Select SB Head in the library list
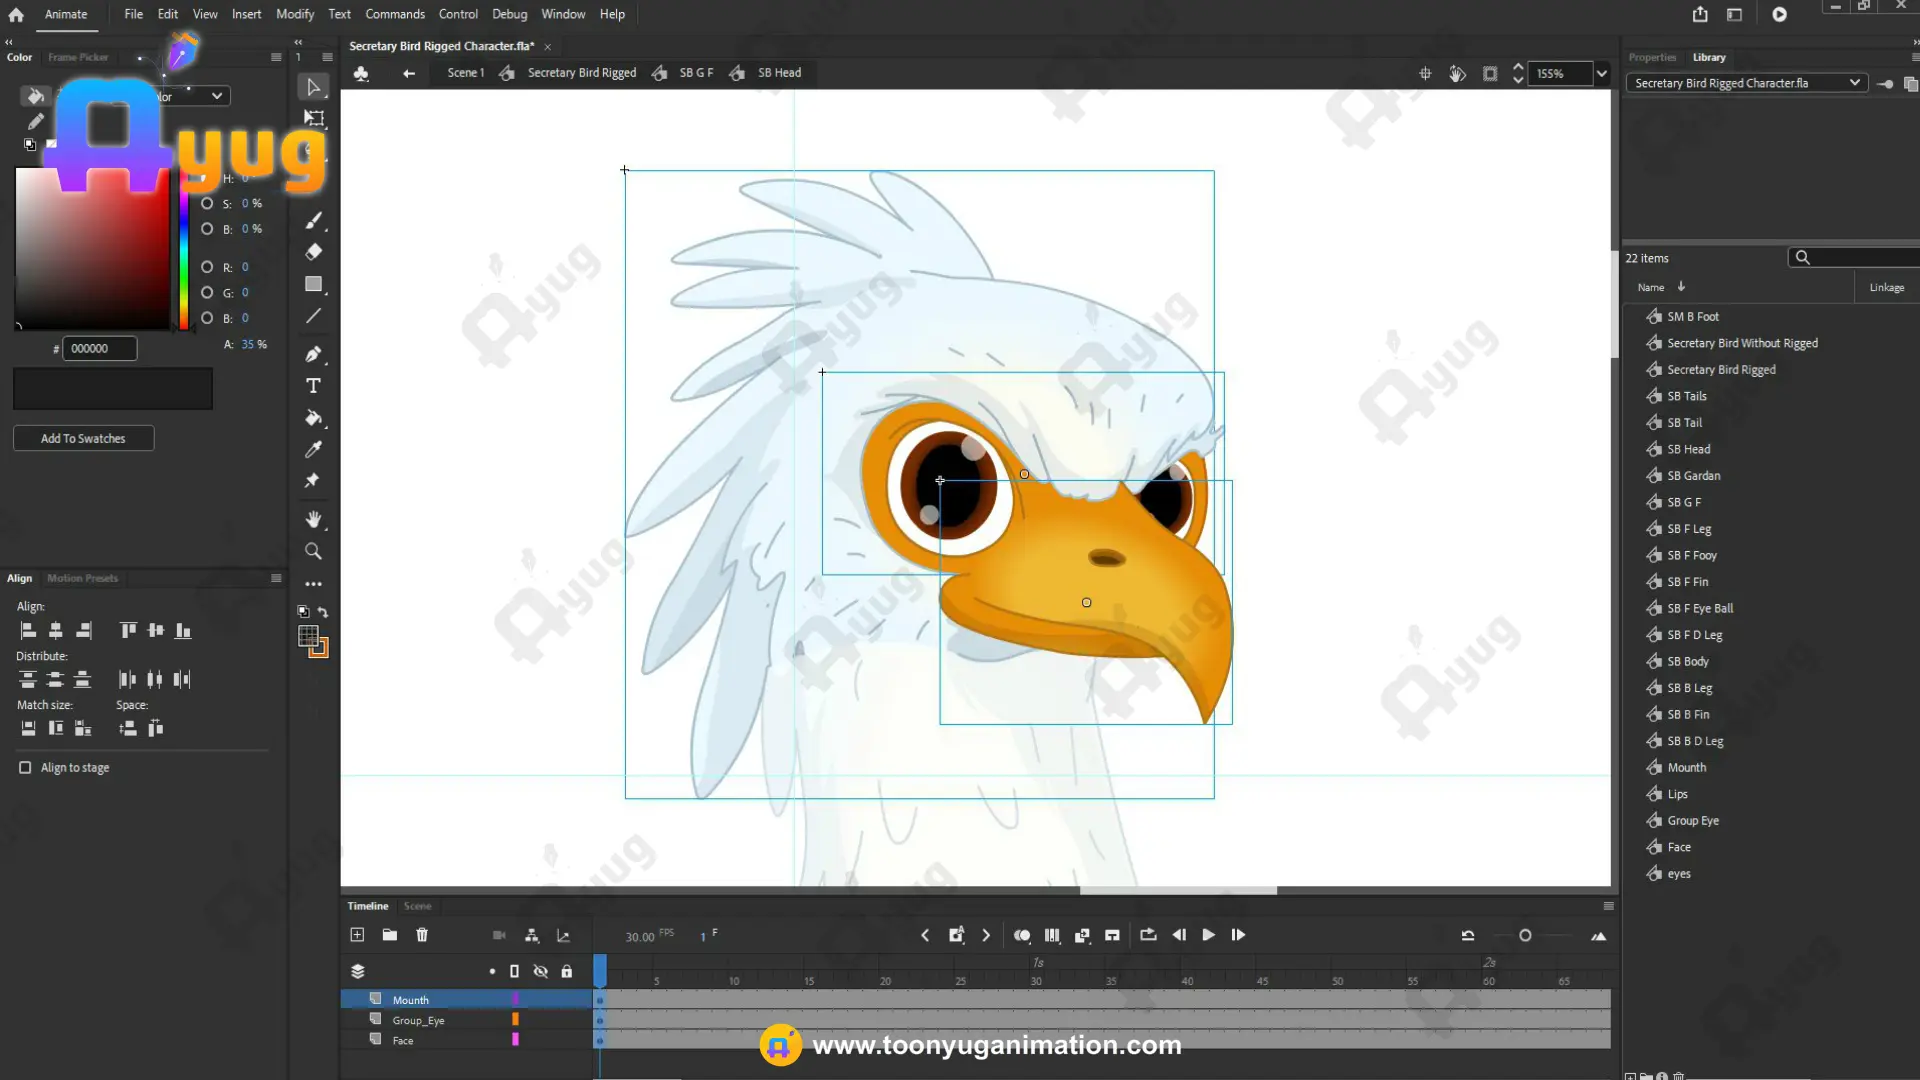1920x1080 pixels. pos(1688,449)
